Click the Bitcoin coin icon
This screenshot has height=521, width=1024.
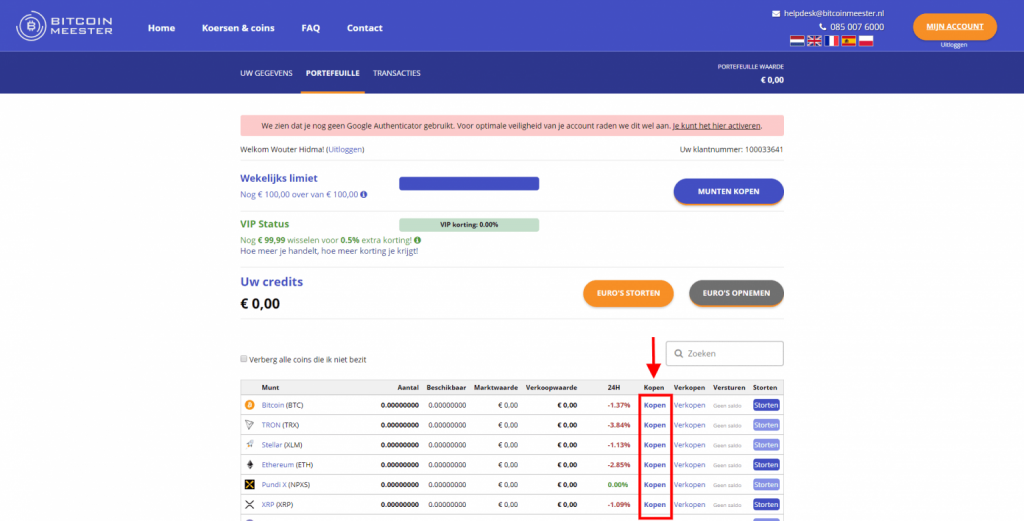(x=249, y=405)
